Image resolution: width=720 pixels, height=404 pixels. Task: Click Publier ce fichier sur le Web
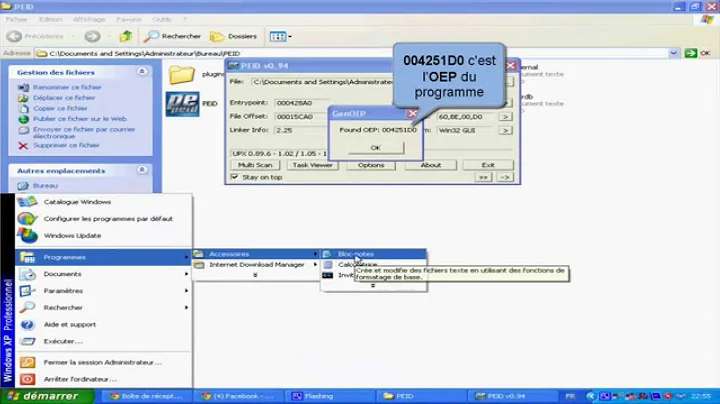(x=79, y=119)
